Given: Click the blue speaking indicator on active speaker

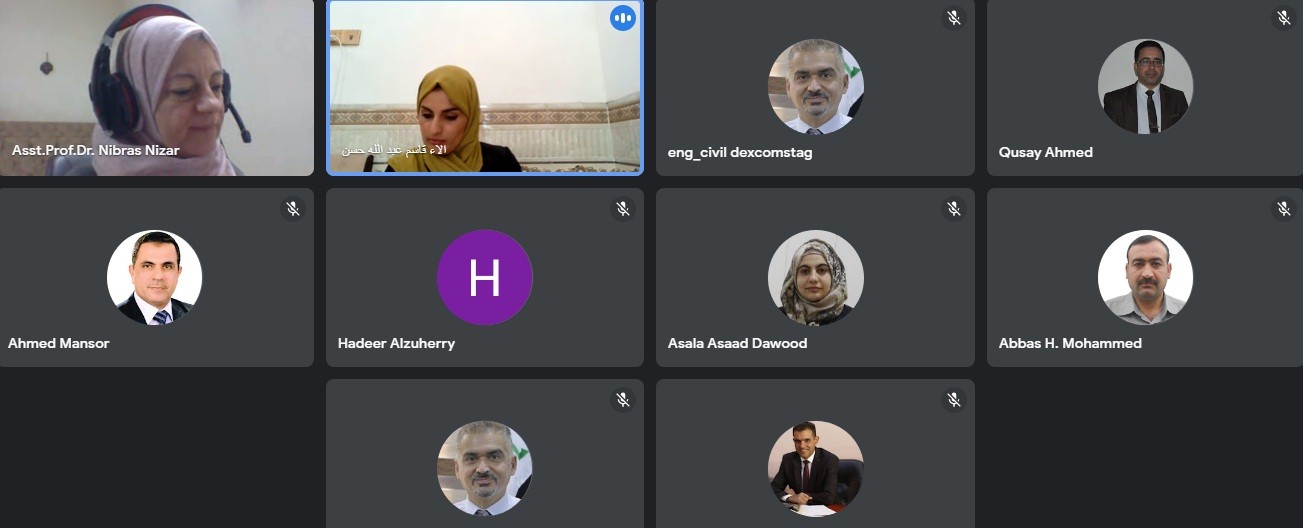Looking at the screenshot, I should [x=623, y=18].
